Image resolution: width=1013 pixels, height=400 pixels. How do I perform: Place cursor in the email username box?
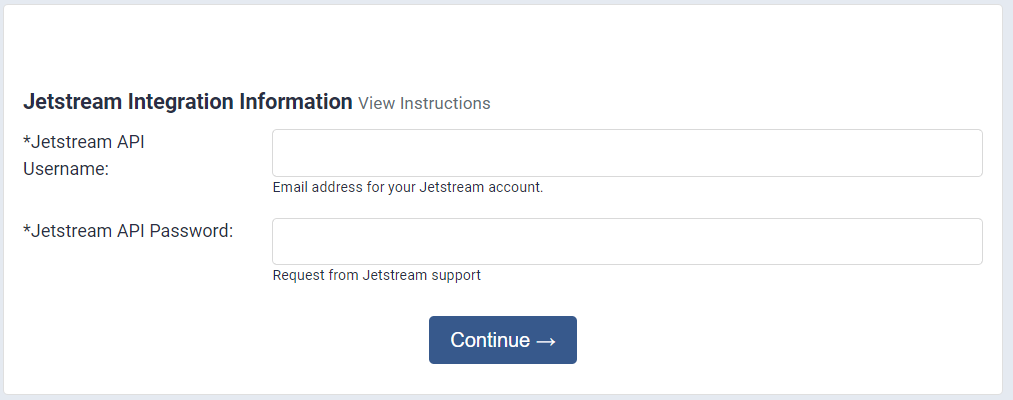627,153
